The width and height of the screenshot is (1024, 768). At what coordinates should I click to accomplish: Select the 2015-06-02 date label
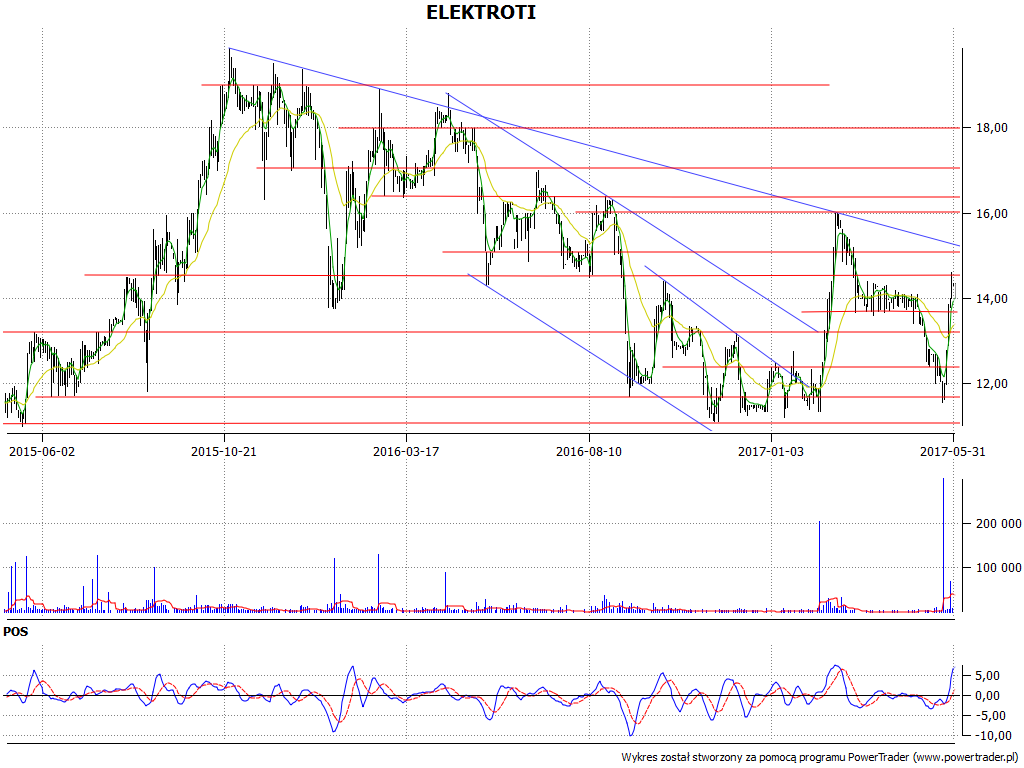(x=42, y=452)
